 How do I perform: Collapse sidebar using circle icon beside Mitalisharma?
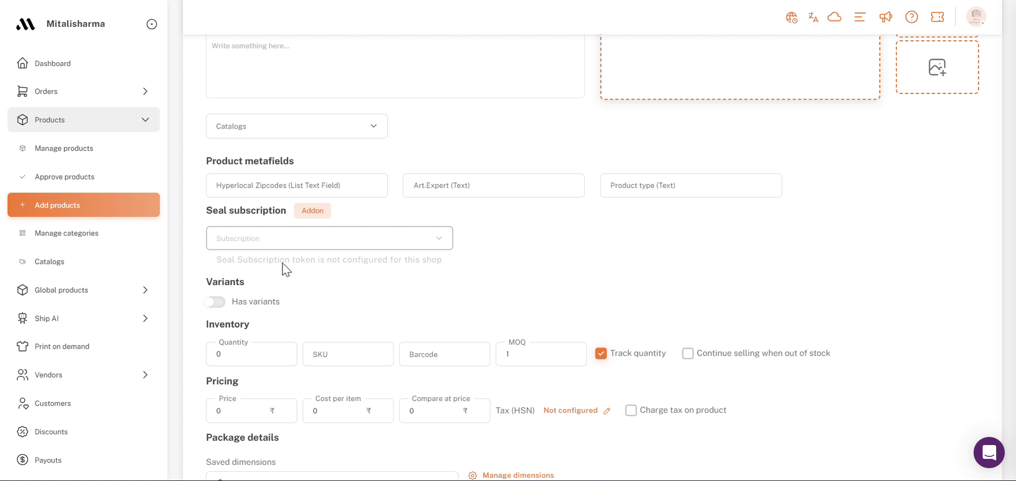coord(152,24)
